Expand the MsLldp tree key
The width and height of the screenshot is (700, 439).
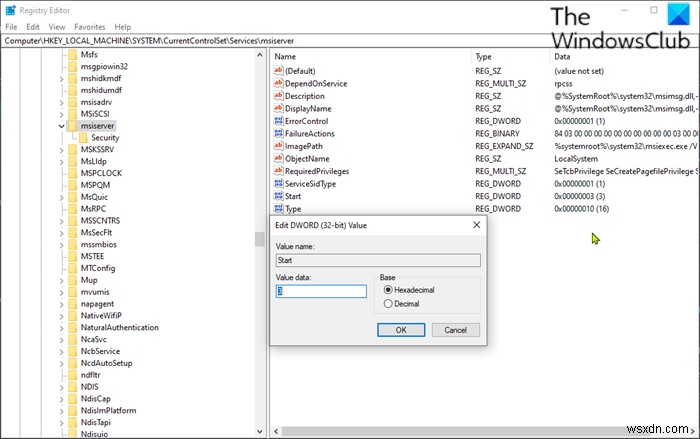(x=62, y=162)
